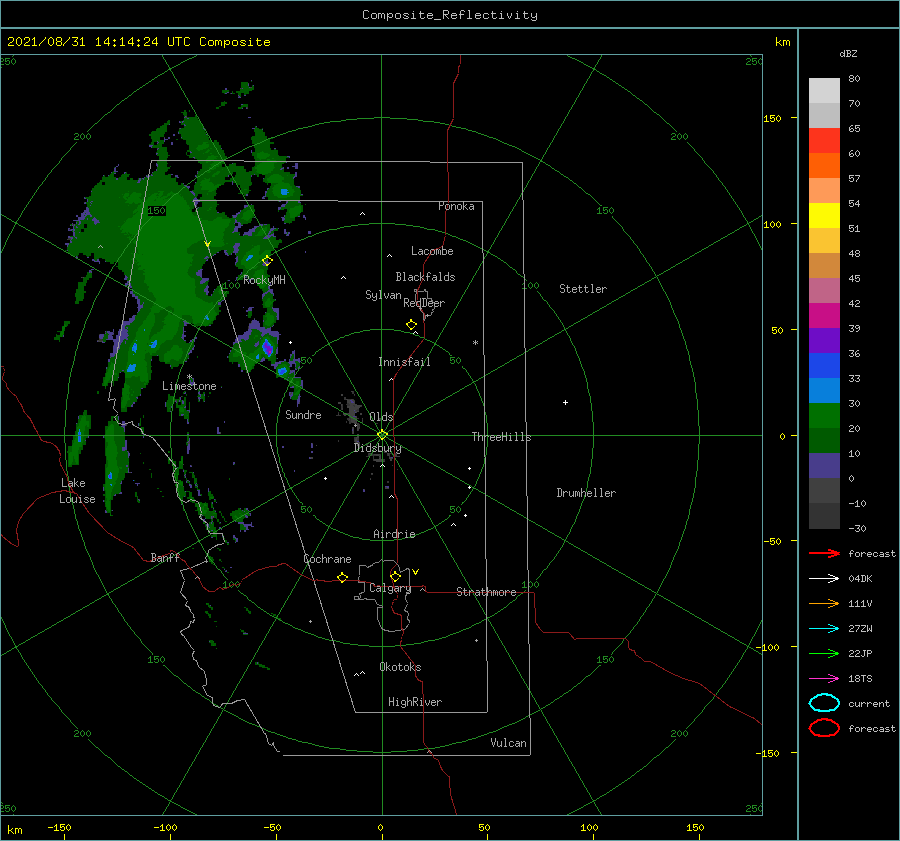Image resolution: width=900 pixels, height=841 pixels.
Task: Click the Strathmore label
Action: [486, 592]
